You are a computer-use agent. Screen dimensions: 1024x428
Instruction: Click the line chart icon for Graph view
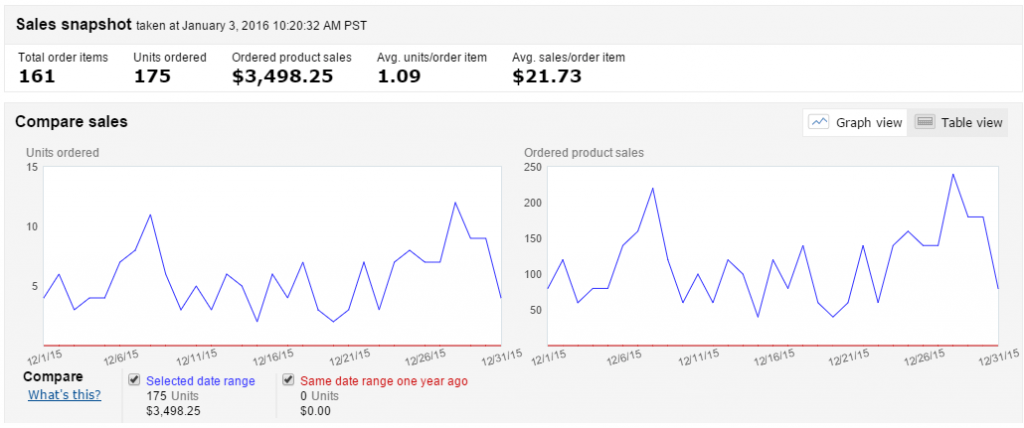[x=820, y=123]
